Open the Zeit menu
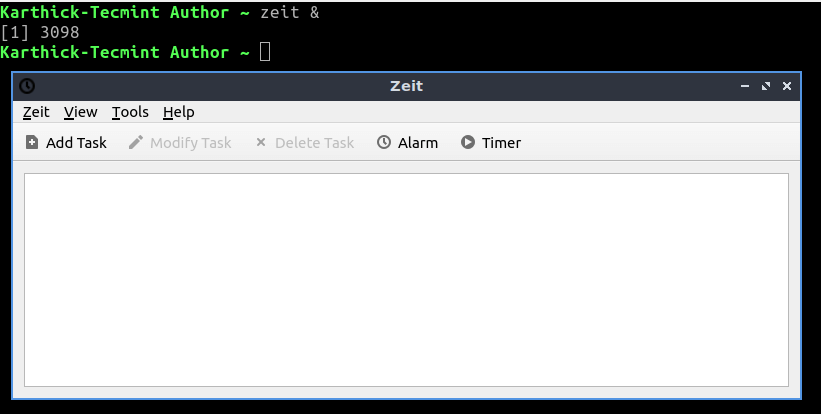The height and width of the screenshot is (414, 821). point(36,112)
